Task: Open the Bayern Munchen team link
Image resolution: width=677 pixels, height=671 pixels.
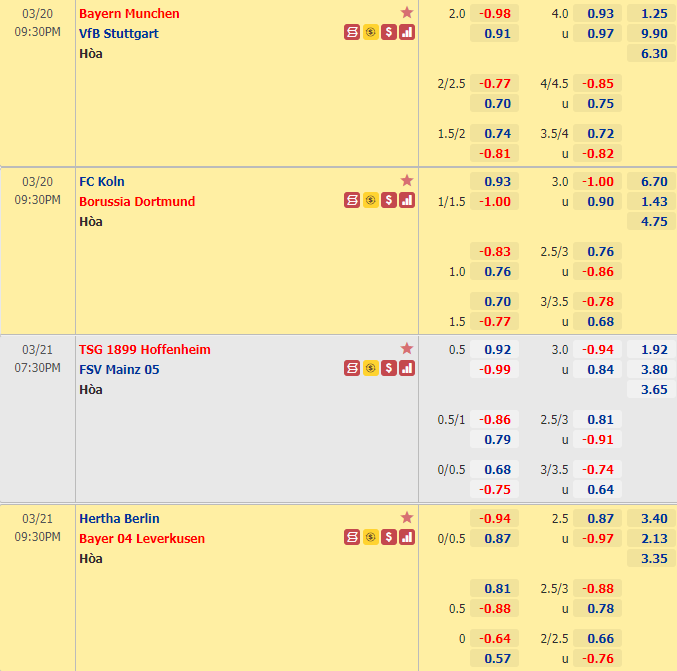Action: 129,14
